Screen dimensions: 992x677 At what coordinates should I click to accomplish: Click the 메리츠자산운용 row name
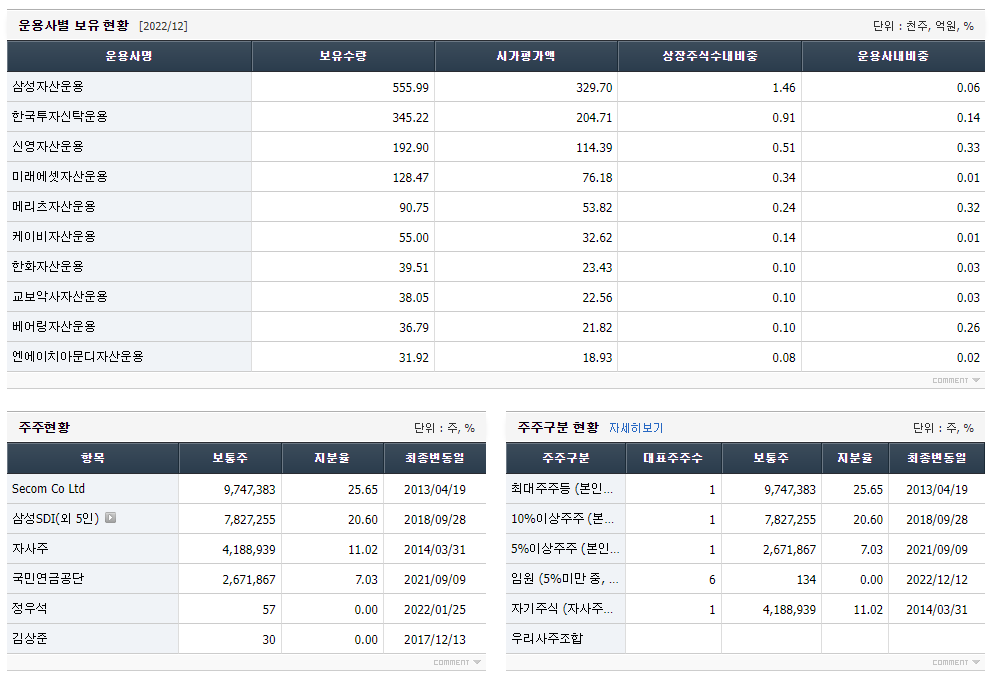tap(54, 207)
